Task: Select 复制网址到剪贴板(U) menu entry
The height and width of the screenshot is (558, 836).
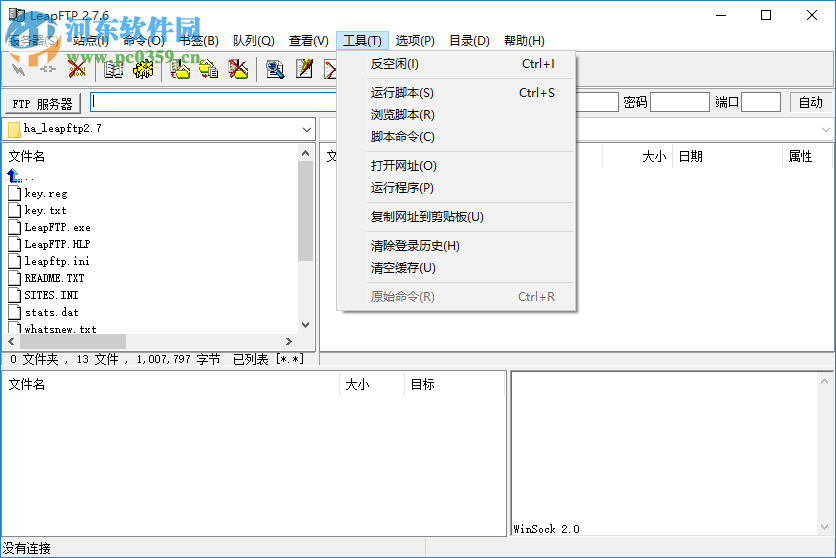Action: [x=456, y=217]
